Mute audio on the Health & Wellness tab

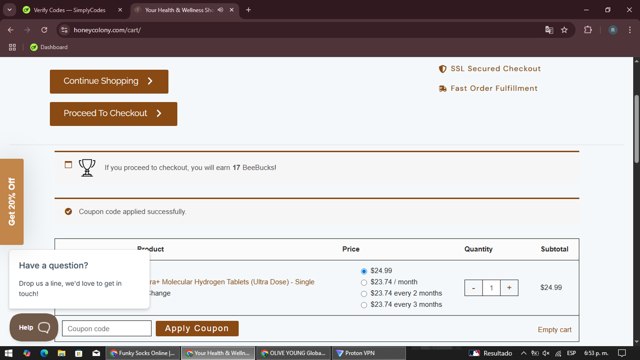tap(220, 10)
